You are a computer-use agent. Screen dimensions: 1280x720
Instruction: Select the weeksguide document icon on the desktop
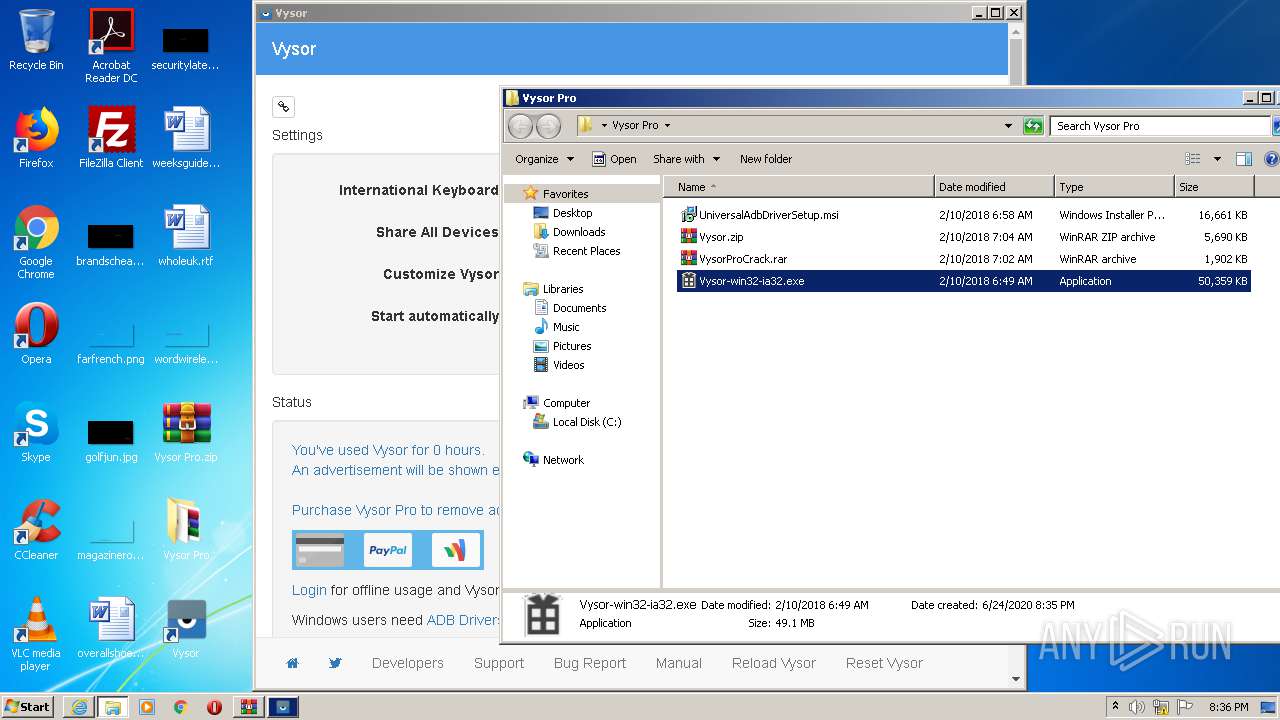coord(186,138)
